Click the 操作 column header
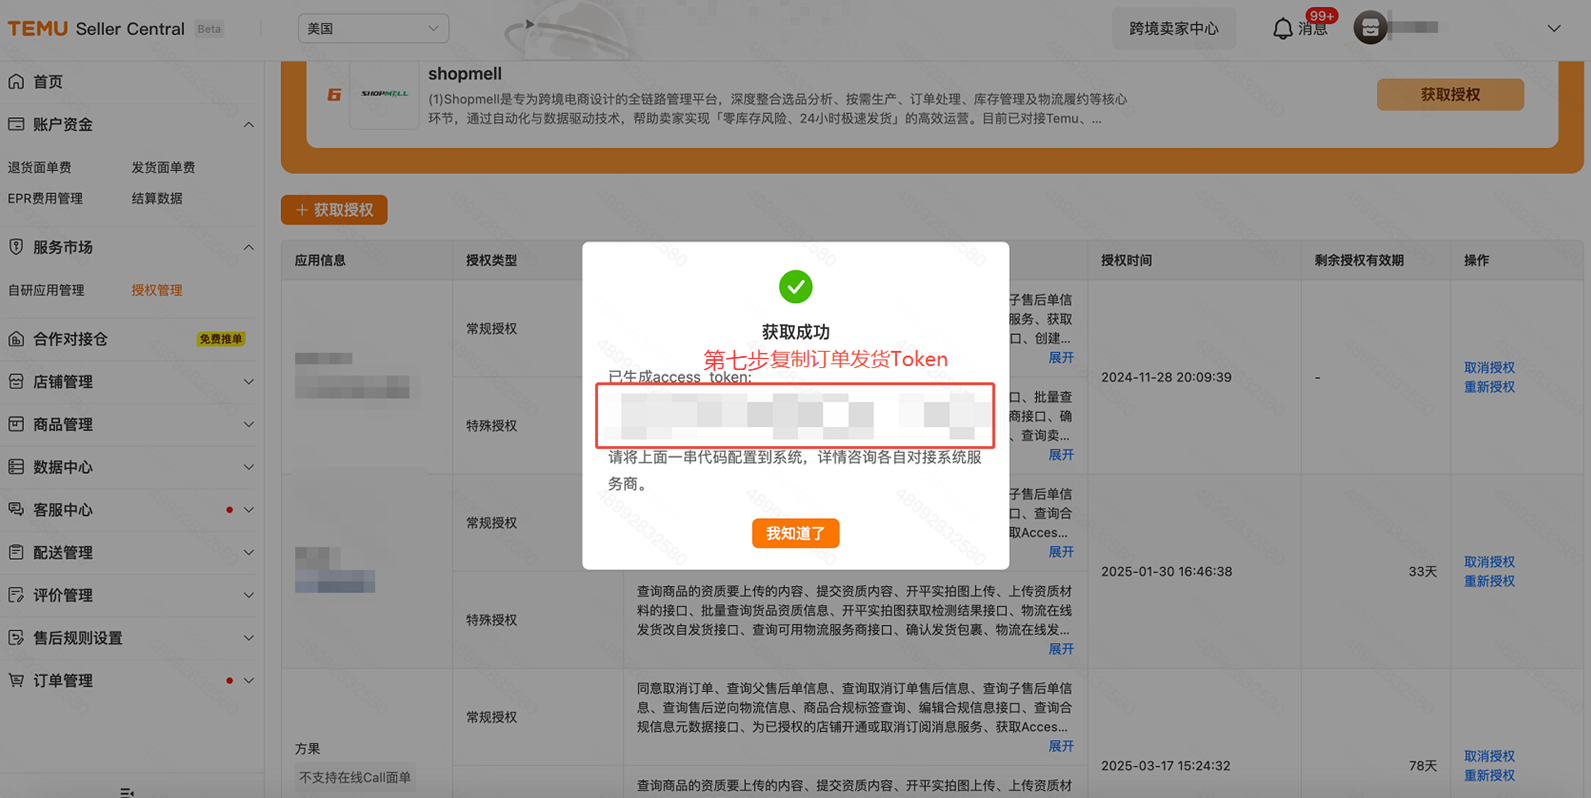This screenshot has width=1591, height=798. click(1476, 260)
